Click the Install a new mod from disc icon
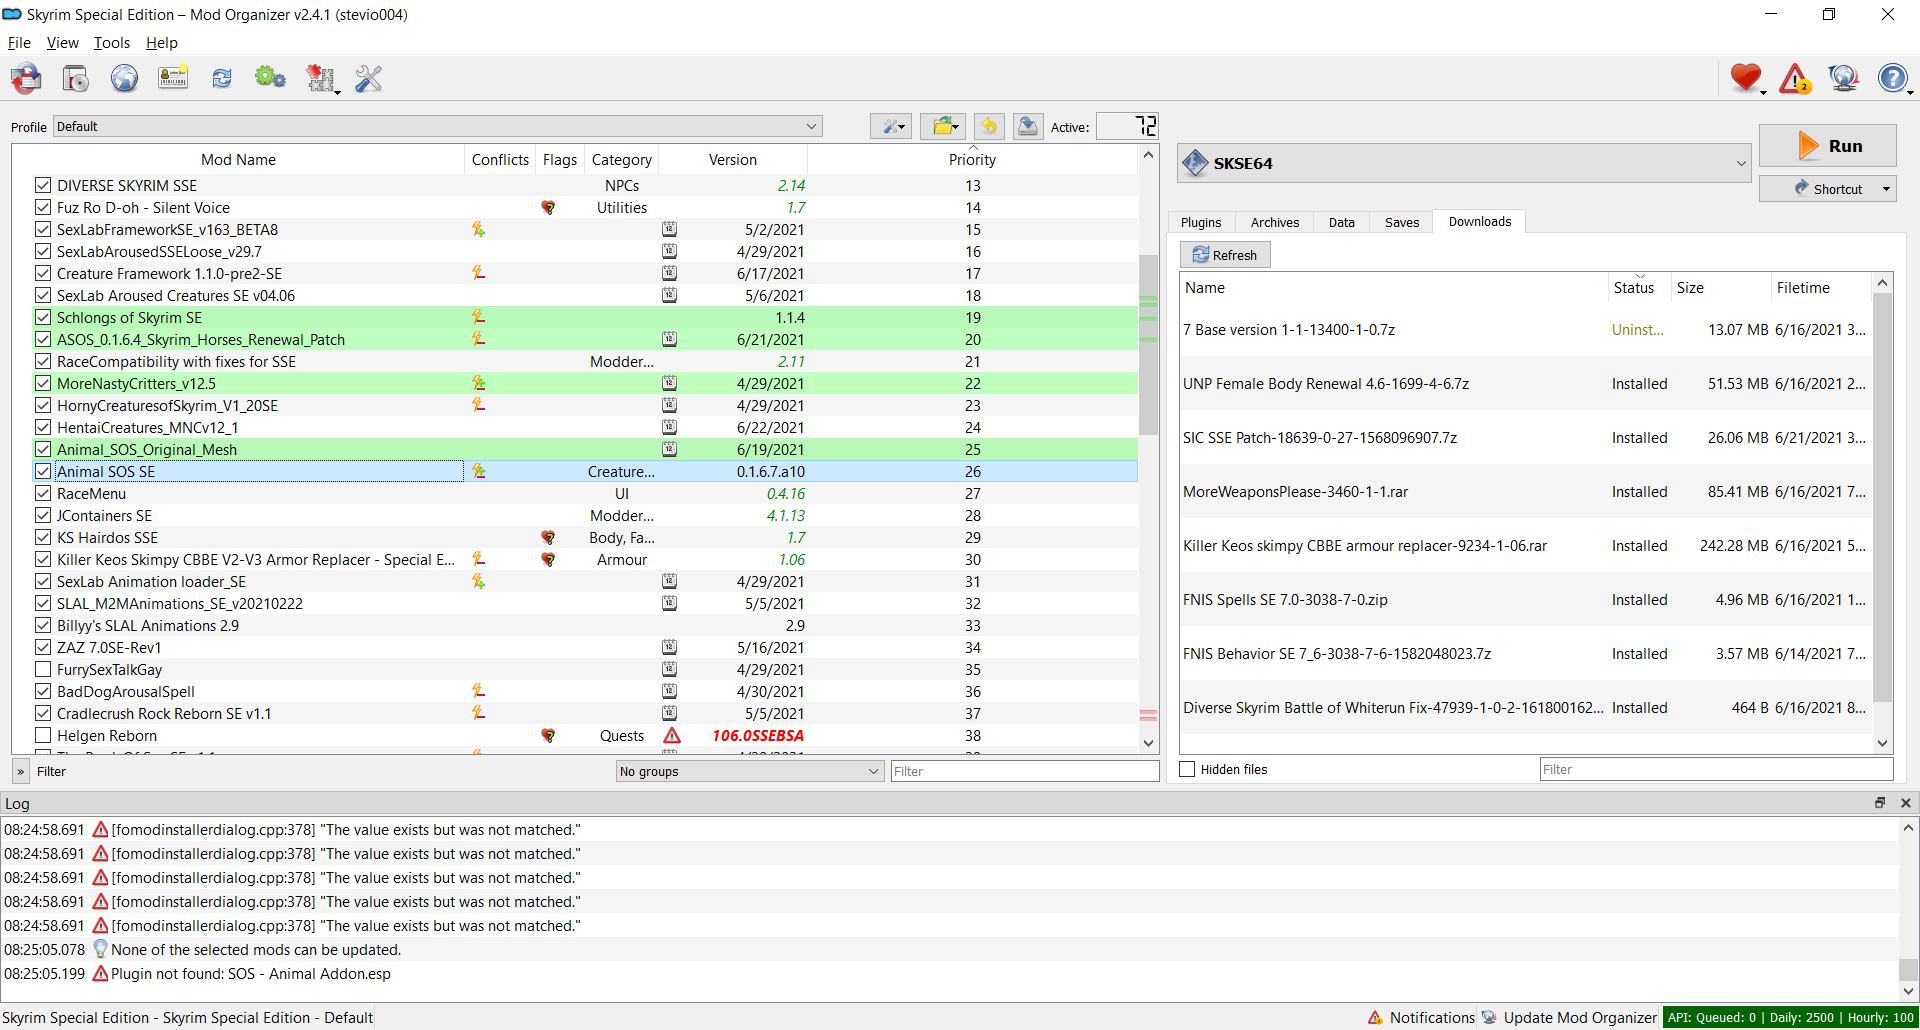The image size is (1920, 1030). [76, 78]
